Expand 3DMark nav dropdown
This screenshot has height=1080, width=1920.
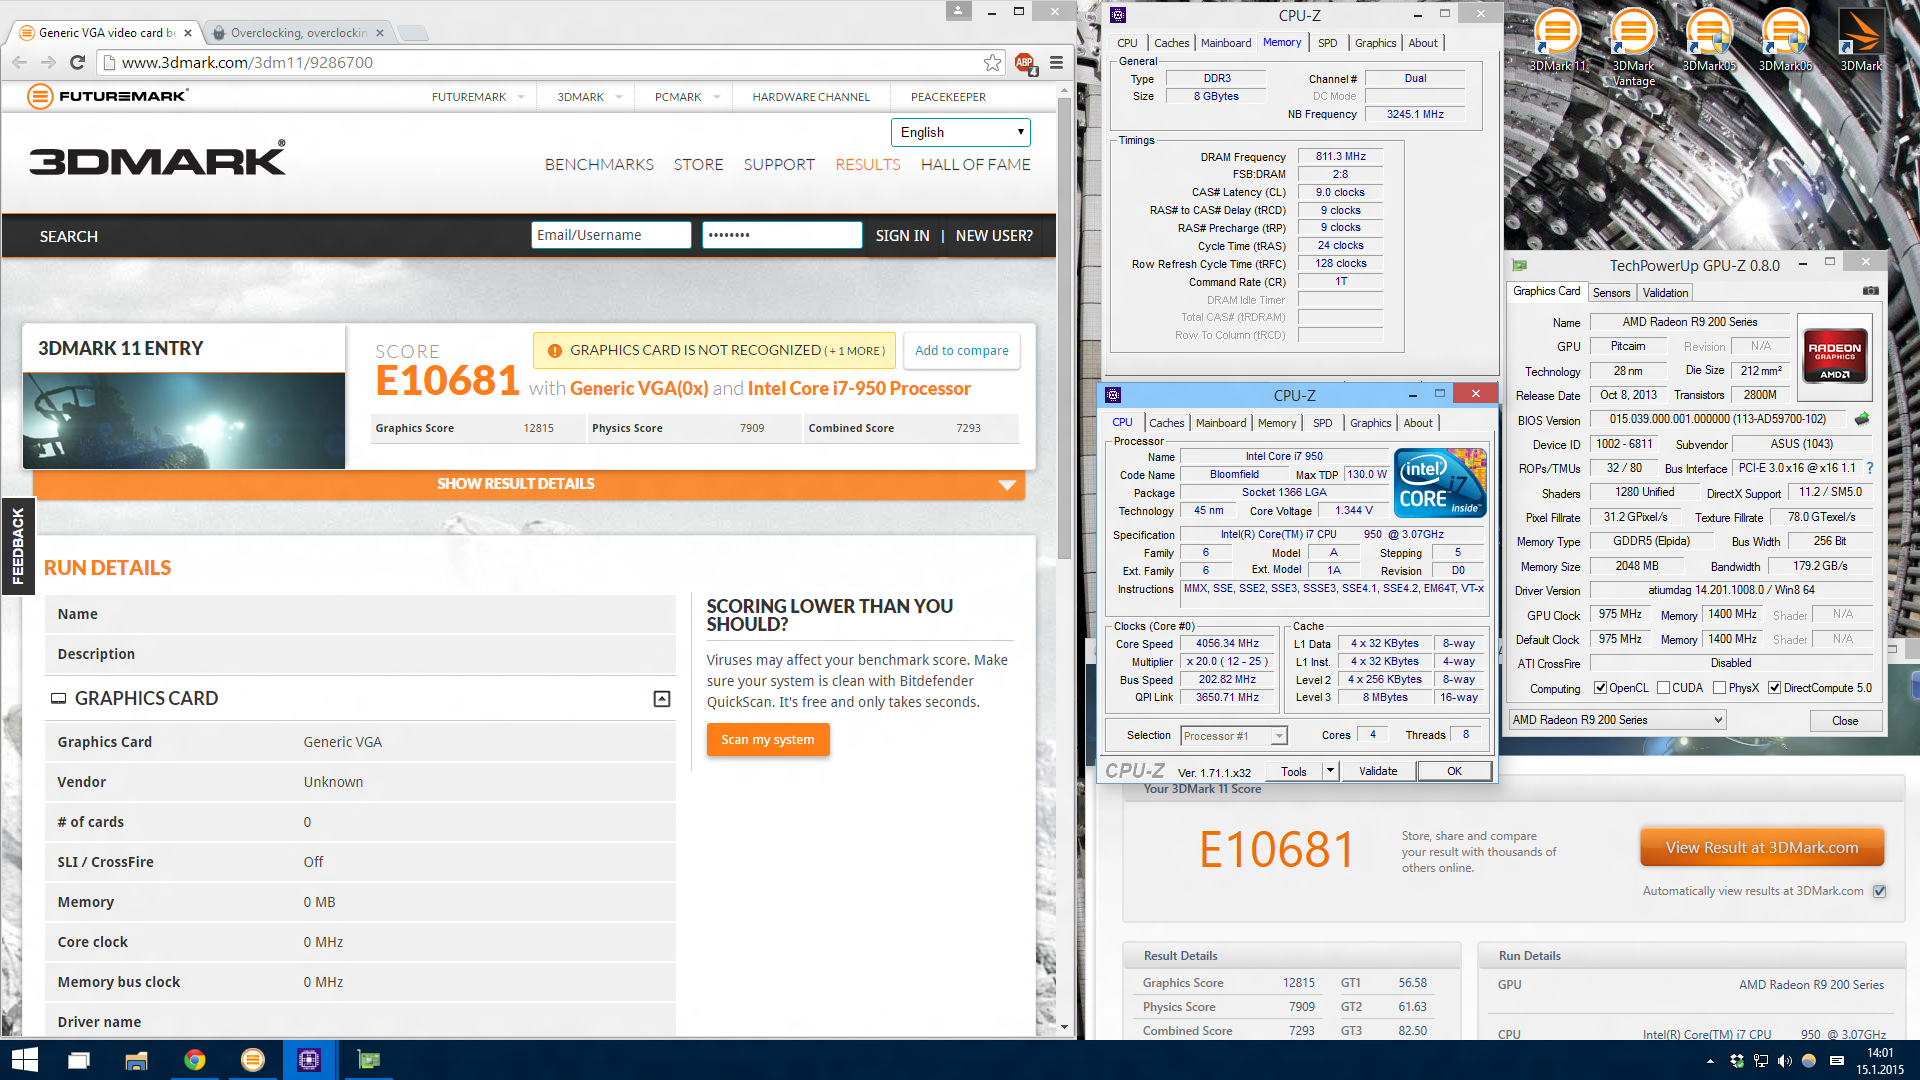[x=619, y=97]
